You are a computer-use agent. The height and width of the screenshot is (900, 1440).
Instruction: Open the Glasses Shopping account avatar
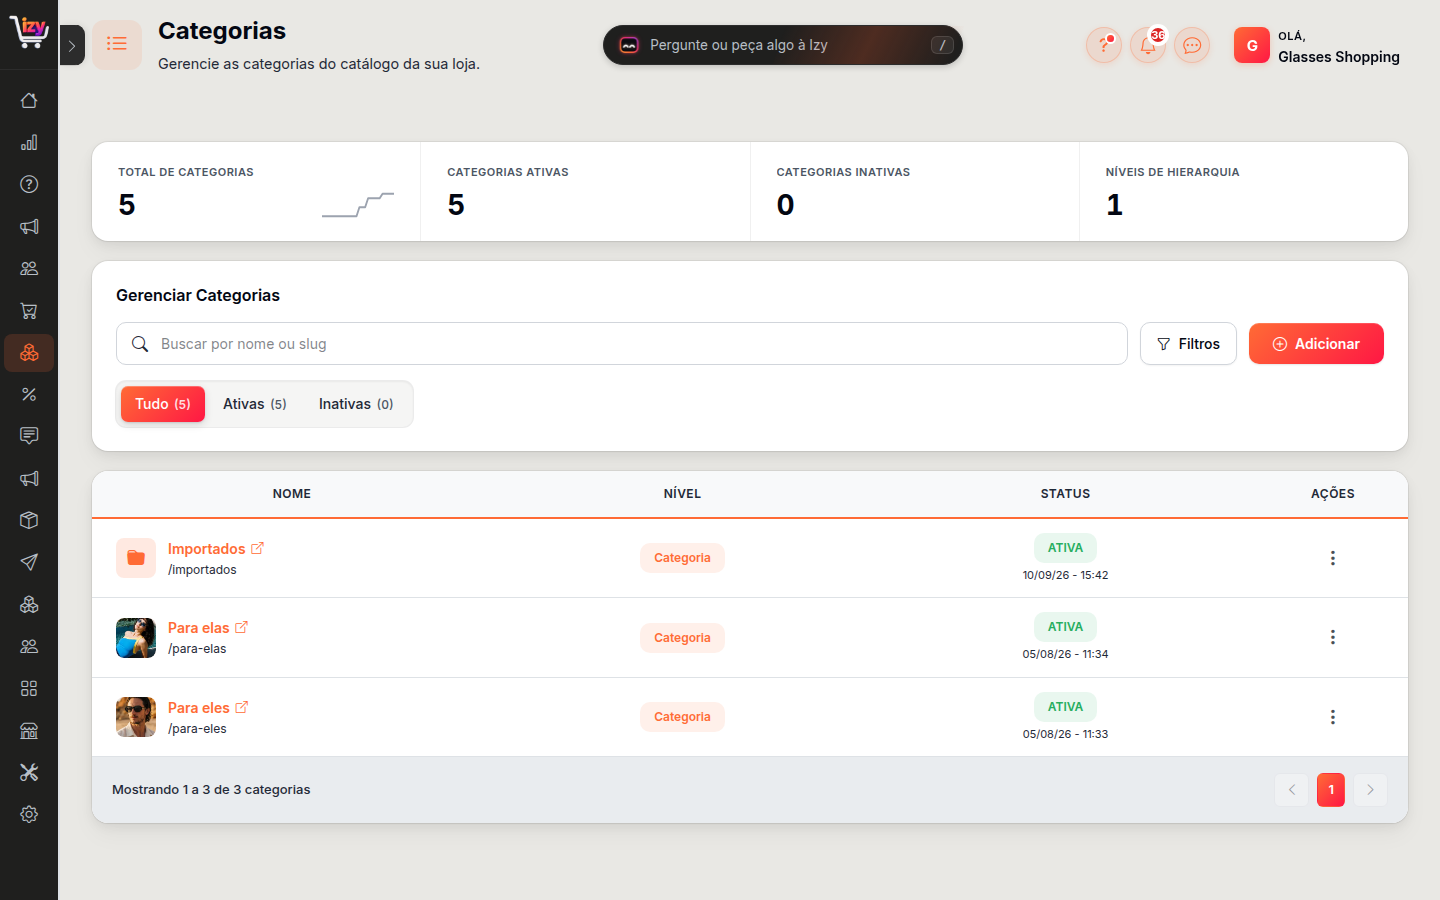point(1252,45)
